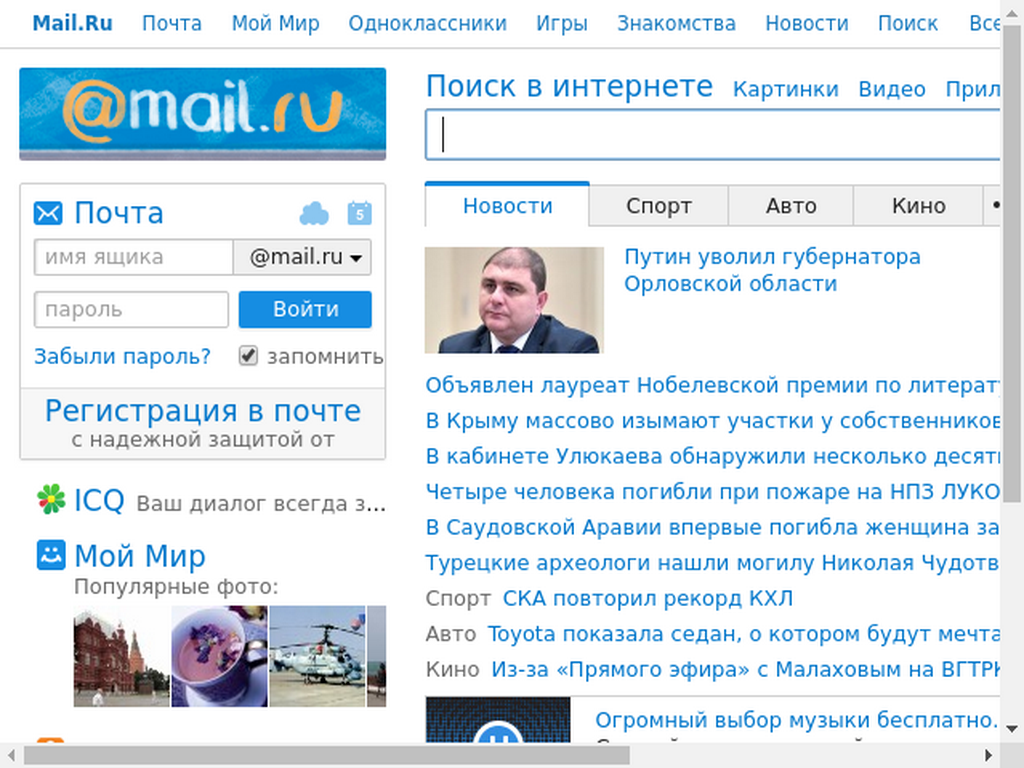The width and height of the screenshot is (1024, 768).
Task: Click the scroll left arrow
Action: tap(10, 756)
